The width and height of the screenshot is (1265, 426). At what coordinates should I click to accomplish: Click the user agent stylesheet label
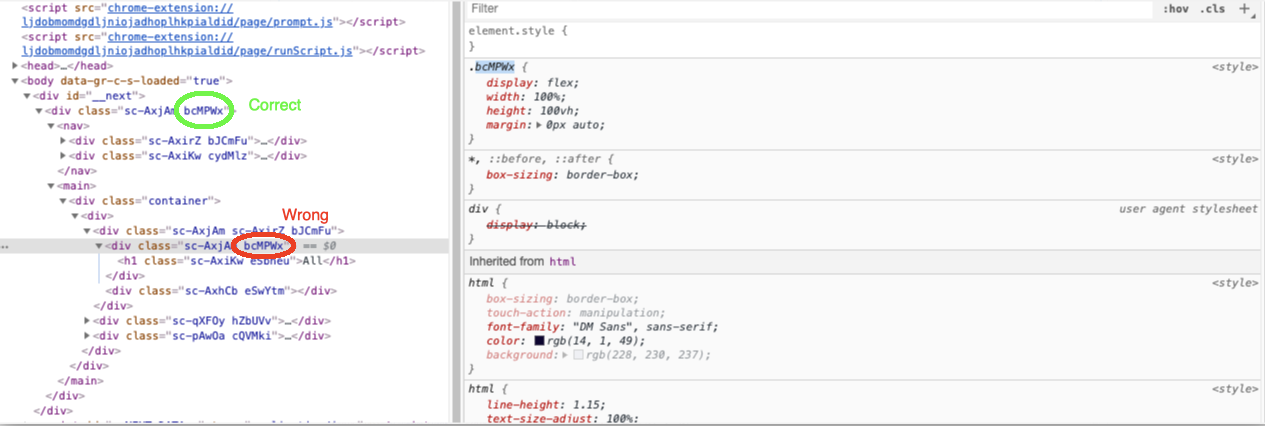pyautogui.click(x=1188, y=210)
